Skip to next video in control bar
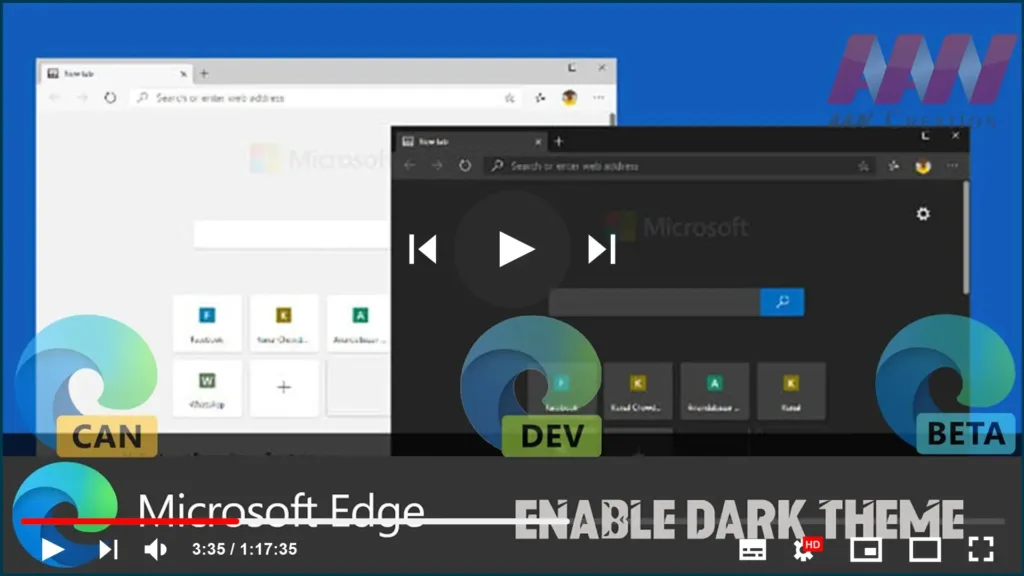 coord(108,549)
